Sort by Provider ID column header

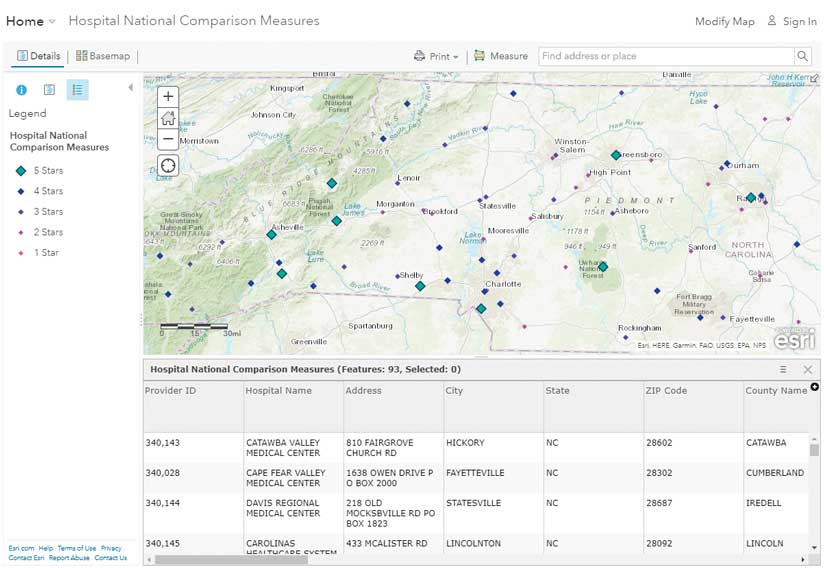(193, 407)
